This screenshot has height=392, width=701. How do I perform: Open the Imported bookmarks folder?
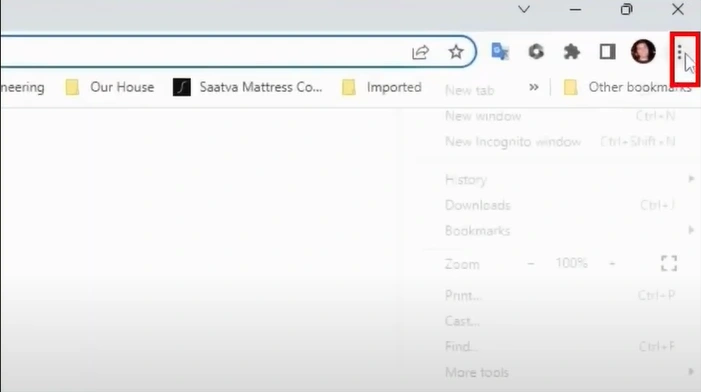click(382, 87)
